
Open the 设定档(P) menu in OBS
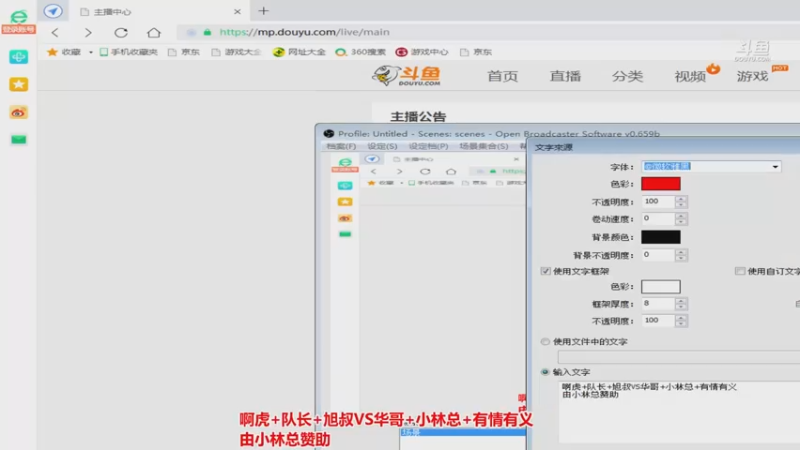[x=428, y=146]
